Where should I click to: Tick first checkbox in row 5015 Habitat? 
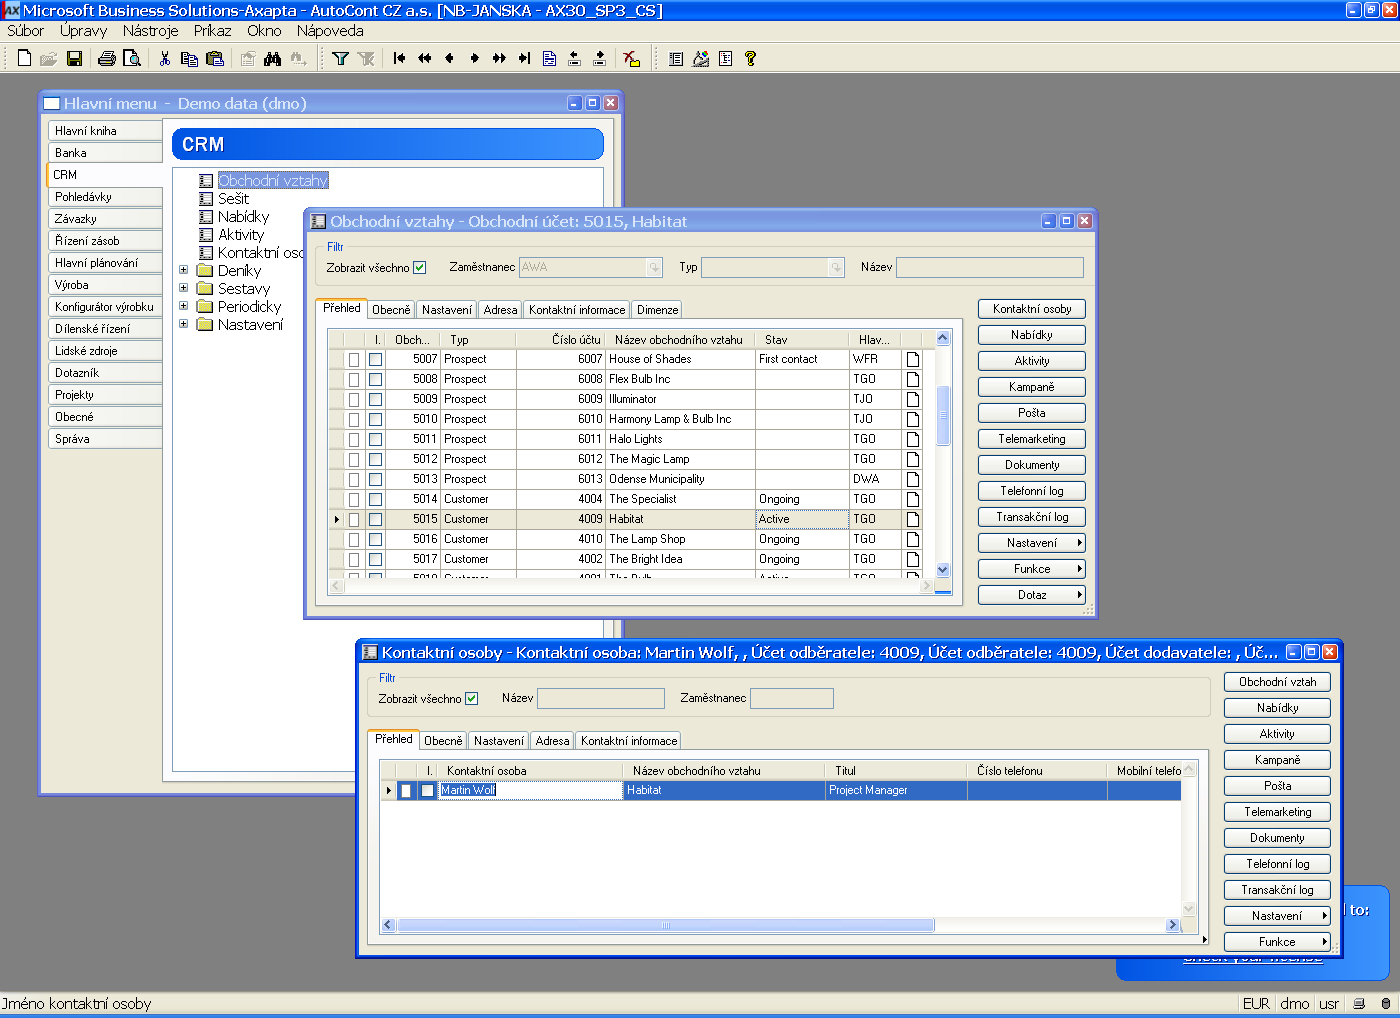[x=353, y=519]
